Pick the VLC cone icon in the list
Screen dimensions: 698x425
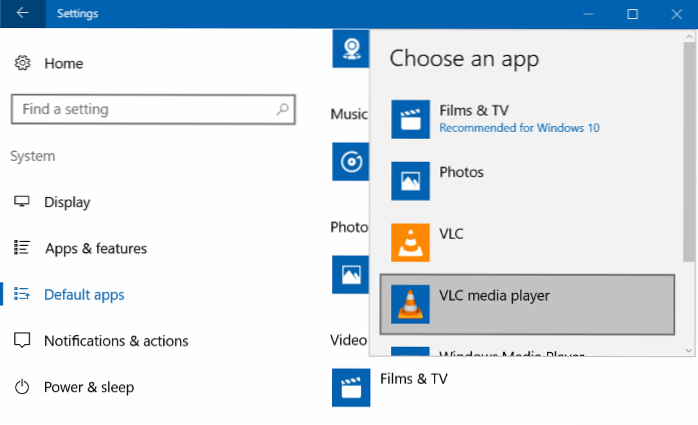pos(410,243)
